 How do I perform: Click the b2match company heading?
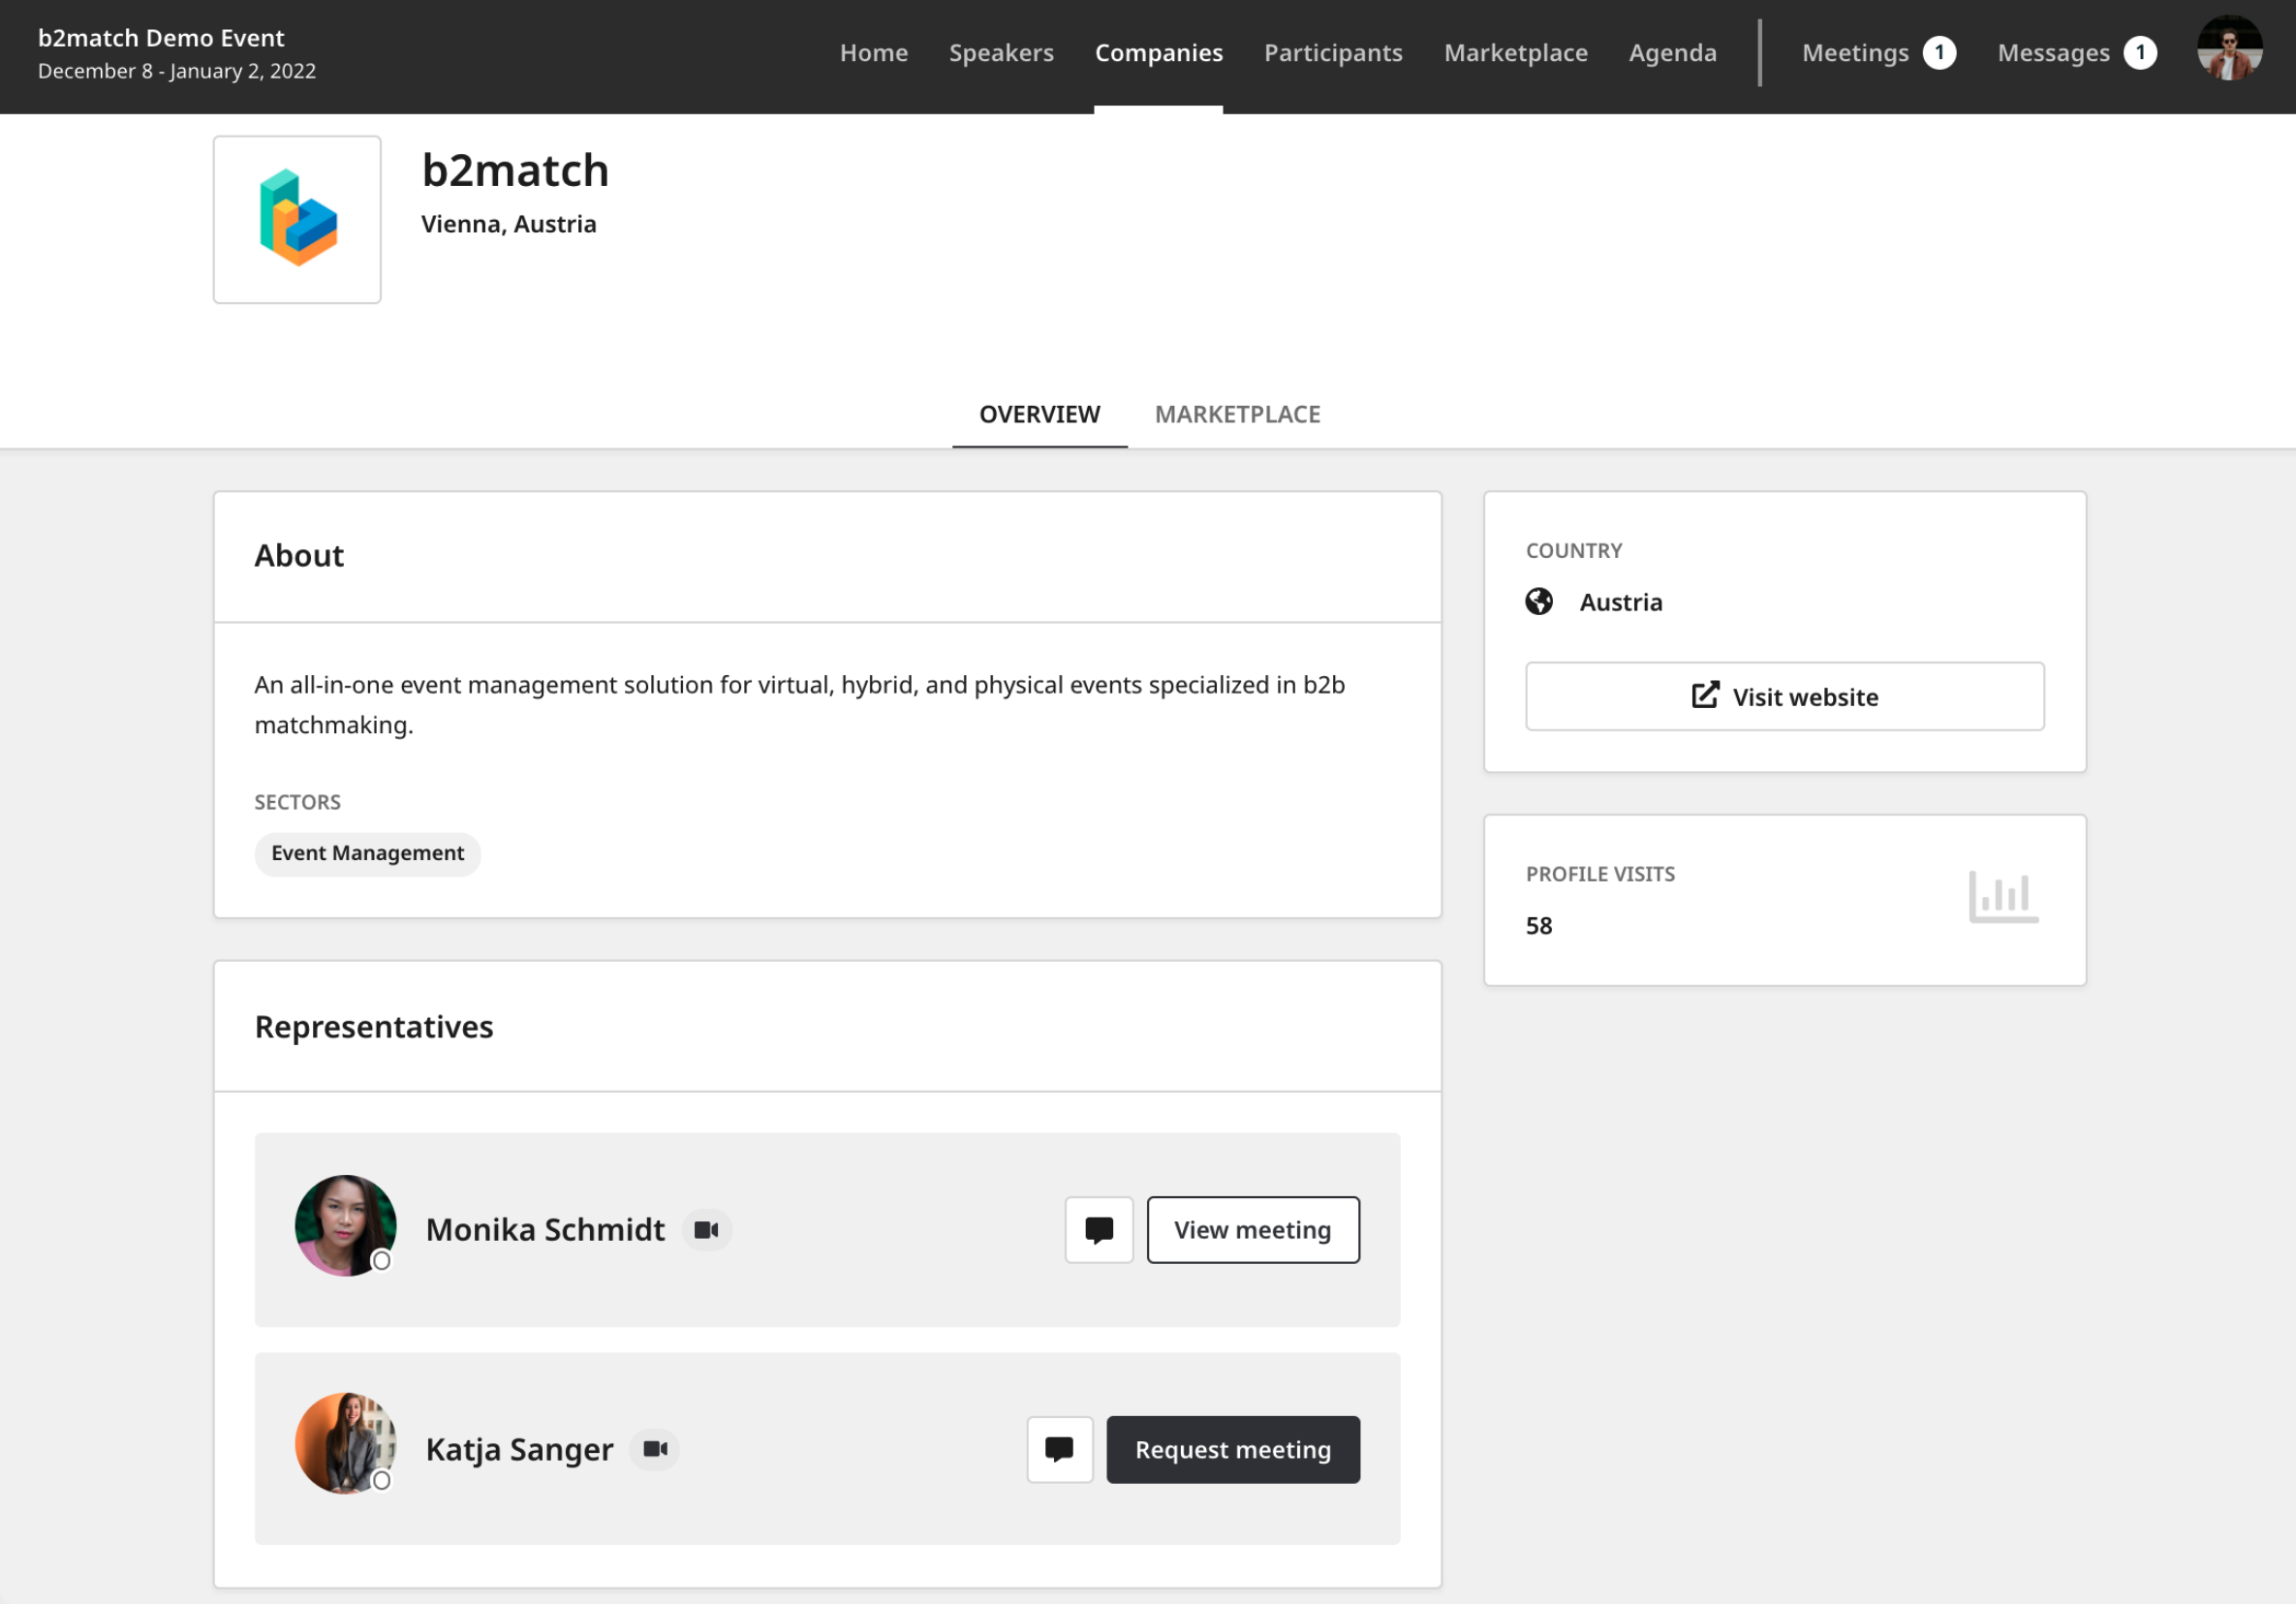point(515,170)
